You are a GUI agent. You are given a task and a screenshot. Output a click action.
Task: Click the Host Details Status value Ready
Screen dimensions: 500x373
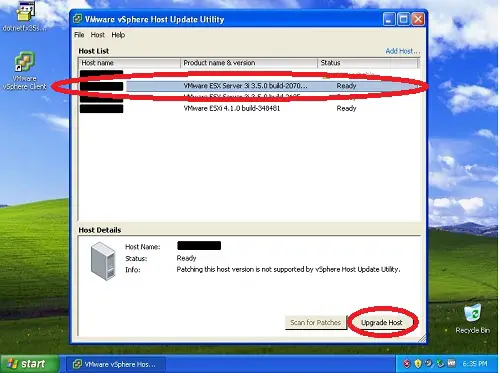[x=186, y=258]
